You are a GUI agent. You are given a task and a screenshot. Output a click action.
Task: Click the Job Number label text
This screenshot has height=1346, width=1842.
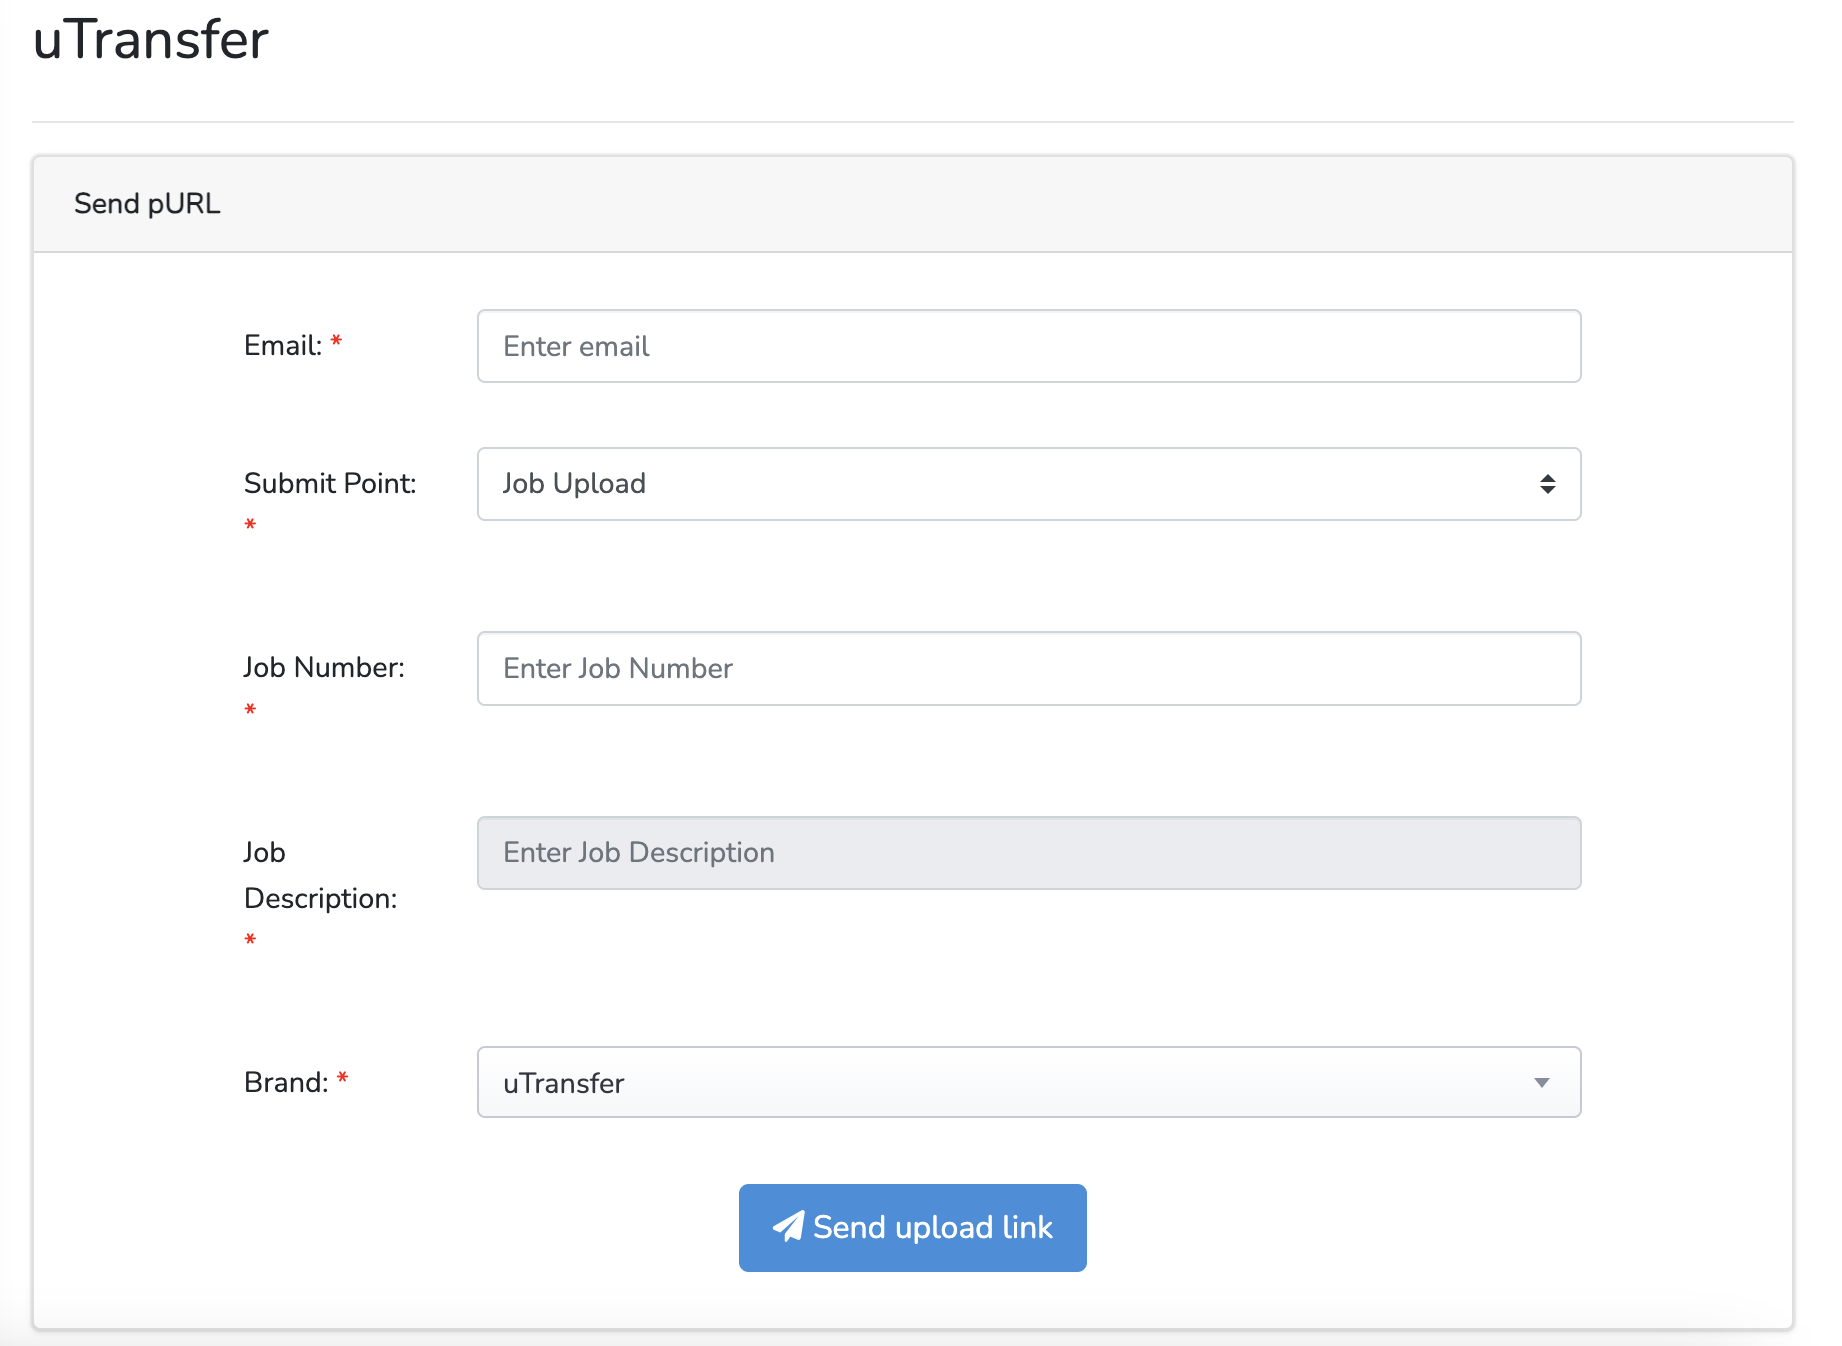coord(324,668)
